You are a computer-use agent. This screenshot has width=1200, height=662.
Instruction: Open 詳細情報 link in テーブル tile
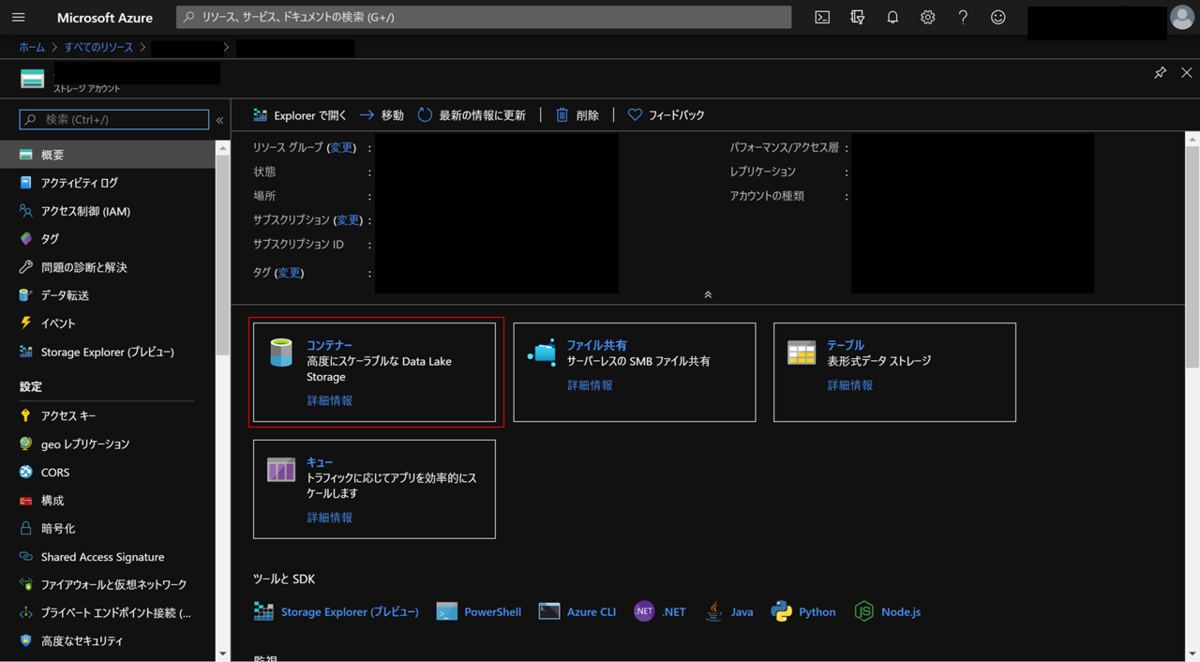click(x=850, y=385)
